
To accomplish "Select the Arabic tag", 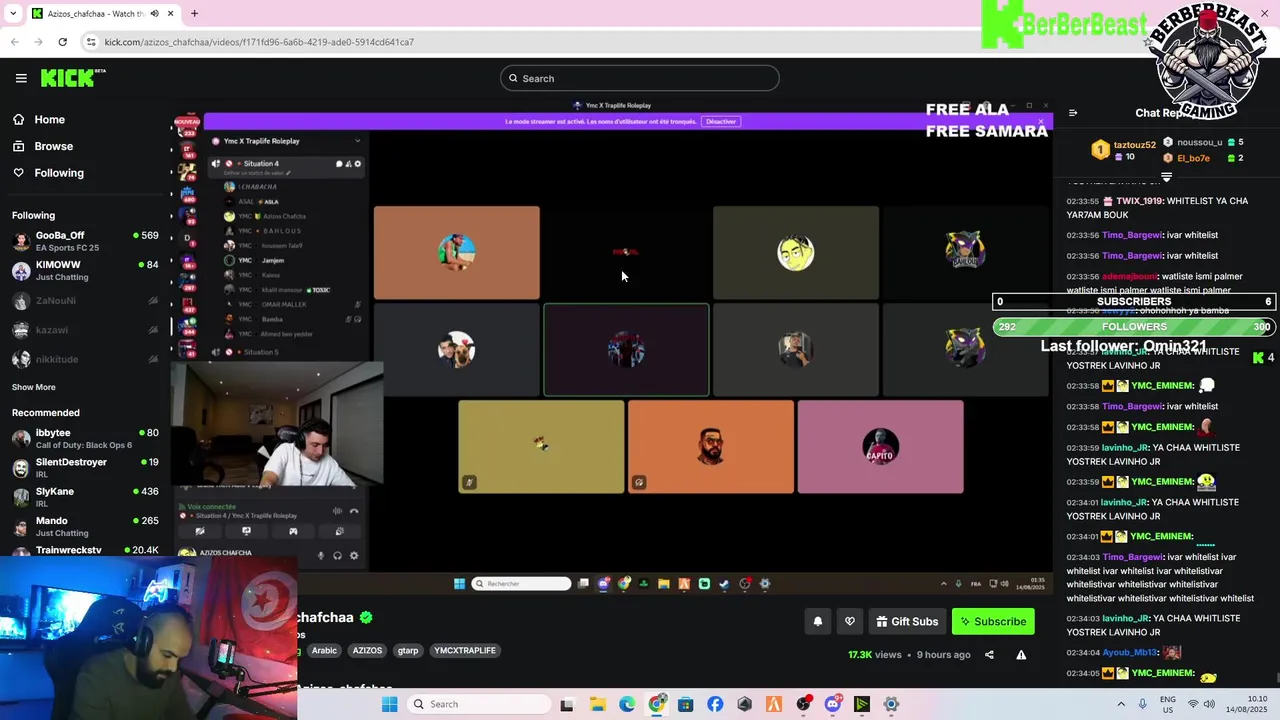I will click(x=324, y=651).
